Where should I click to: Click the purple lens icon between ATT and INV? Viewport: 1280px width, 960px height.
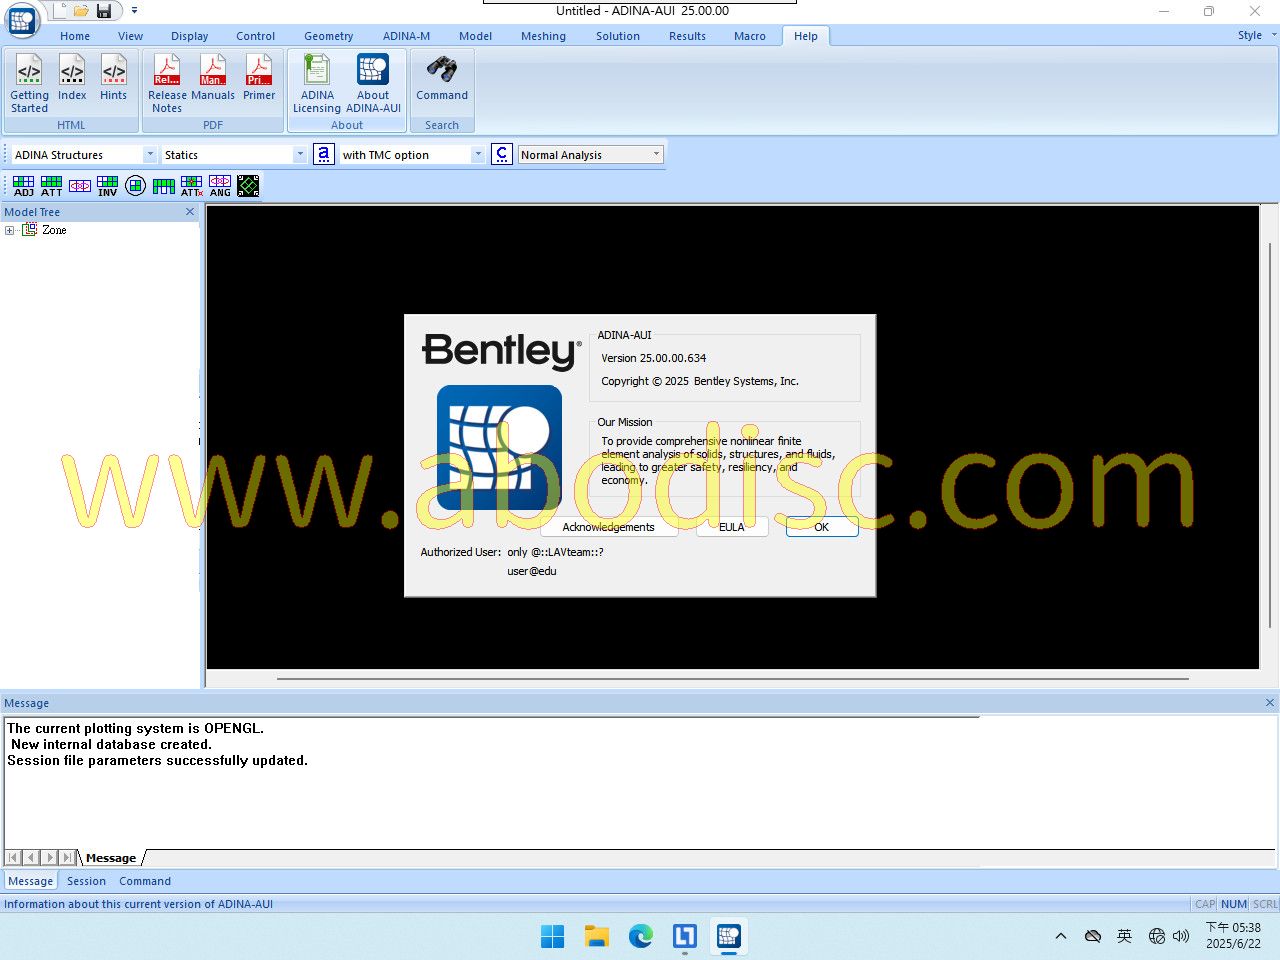click(x=80, y=186)
